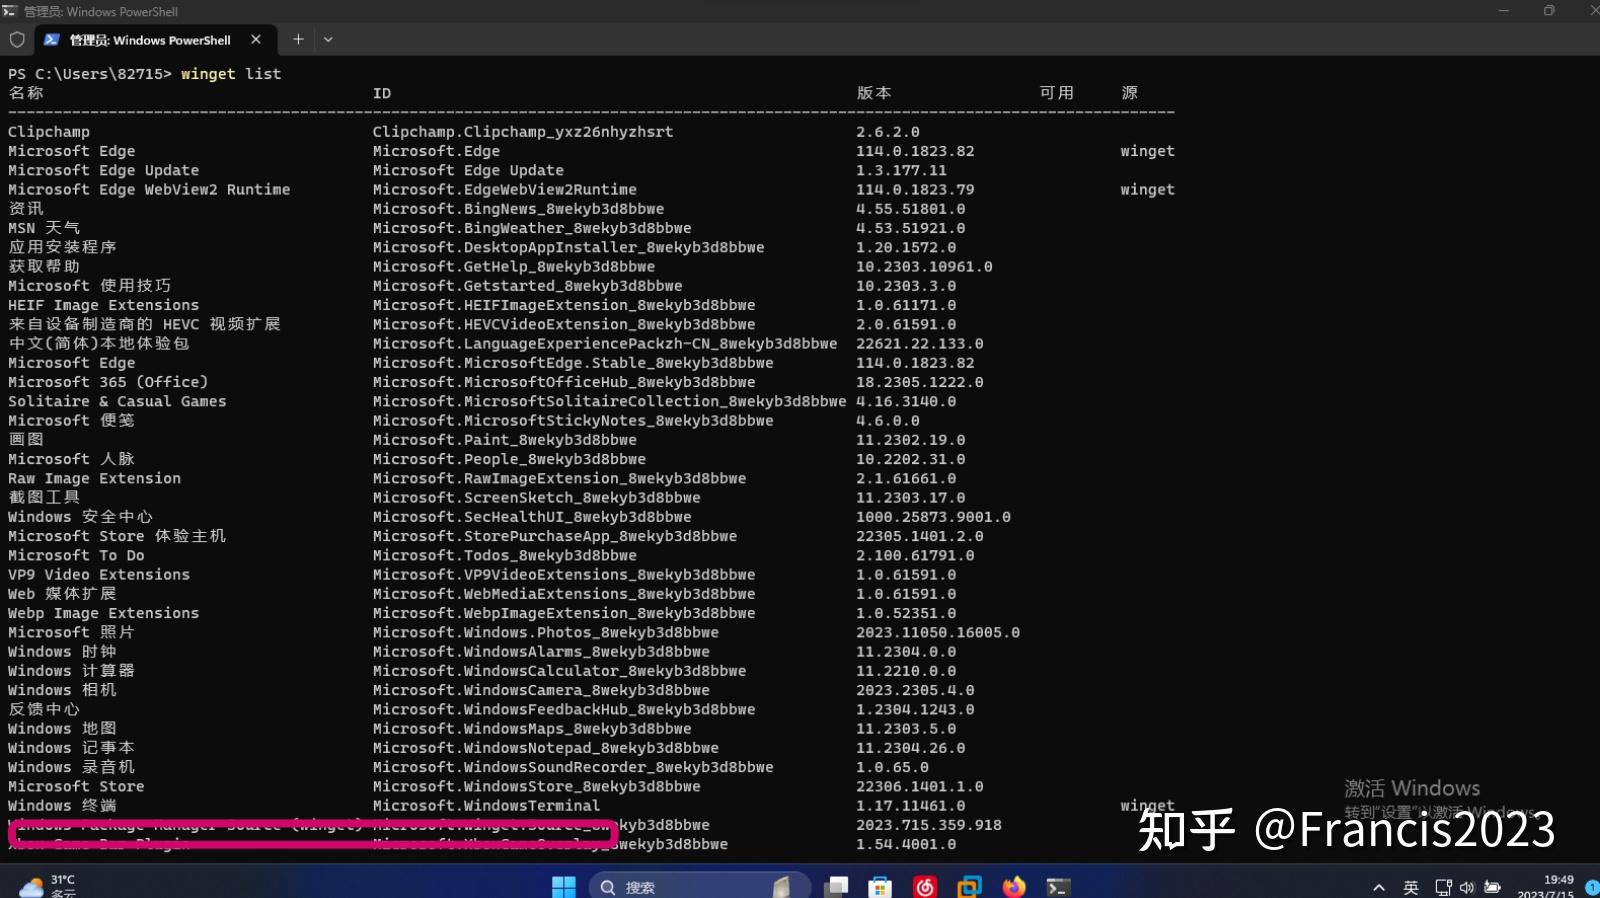1600x898 pixels.
Task: Click ID Microsoft.WindowsFeedbackHub_8wekyb3d8bbwe
Action: 564,709
